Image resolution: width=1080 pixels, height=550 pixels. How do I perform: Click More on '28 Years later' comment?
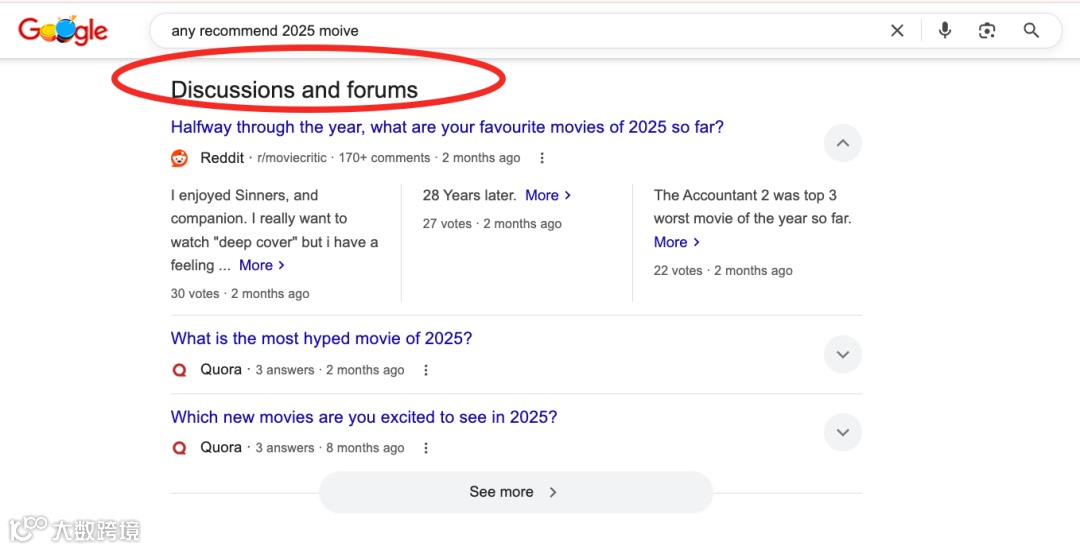coord(547,195)
